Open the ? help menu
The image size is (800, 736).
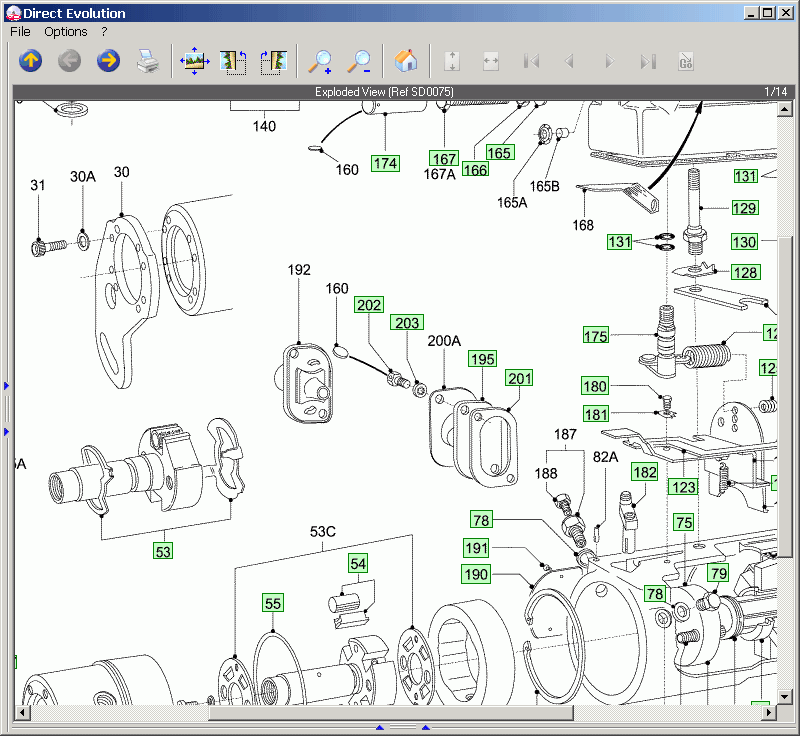click(104, 31)
